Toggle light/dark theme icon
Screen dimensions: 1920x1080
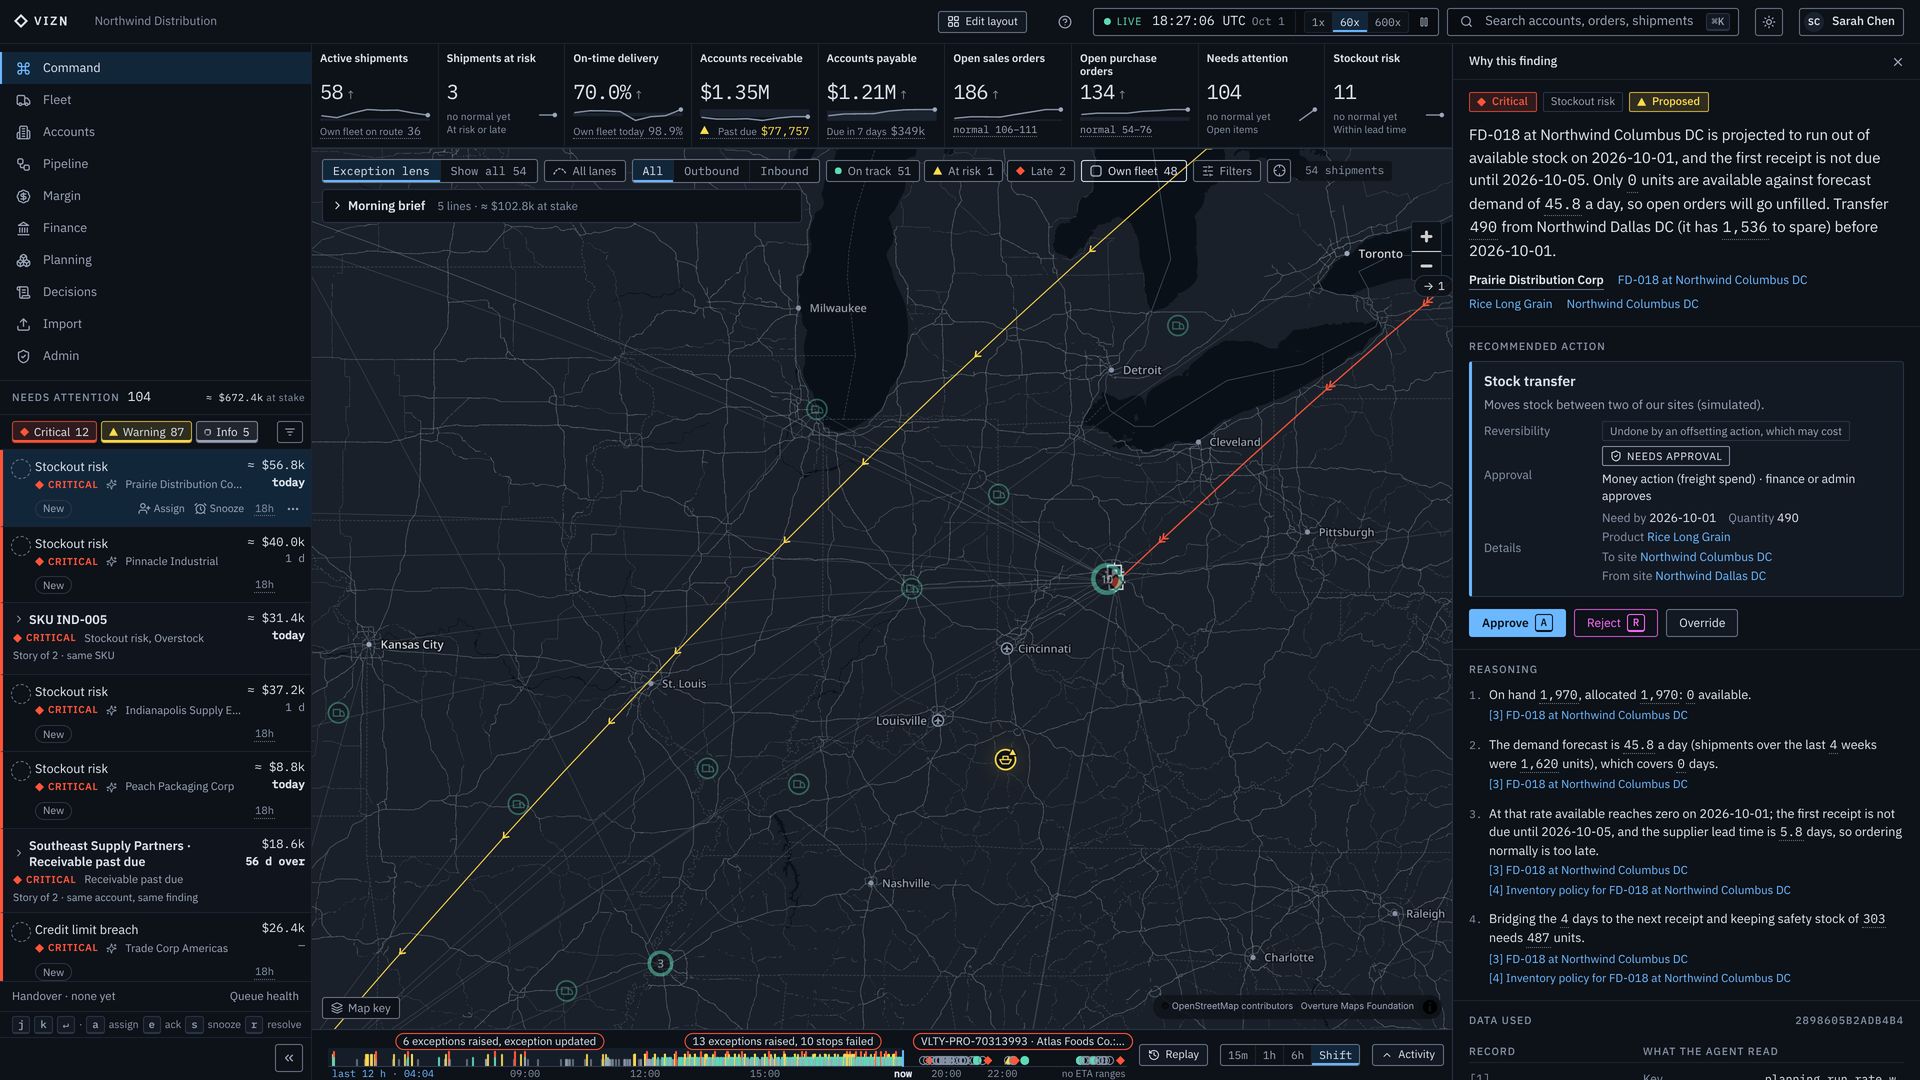(x=1769, y=21)
